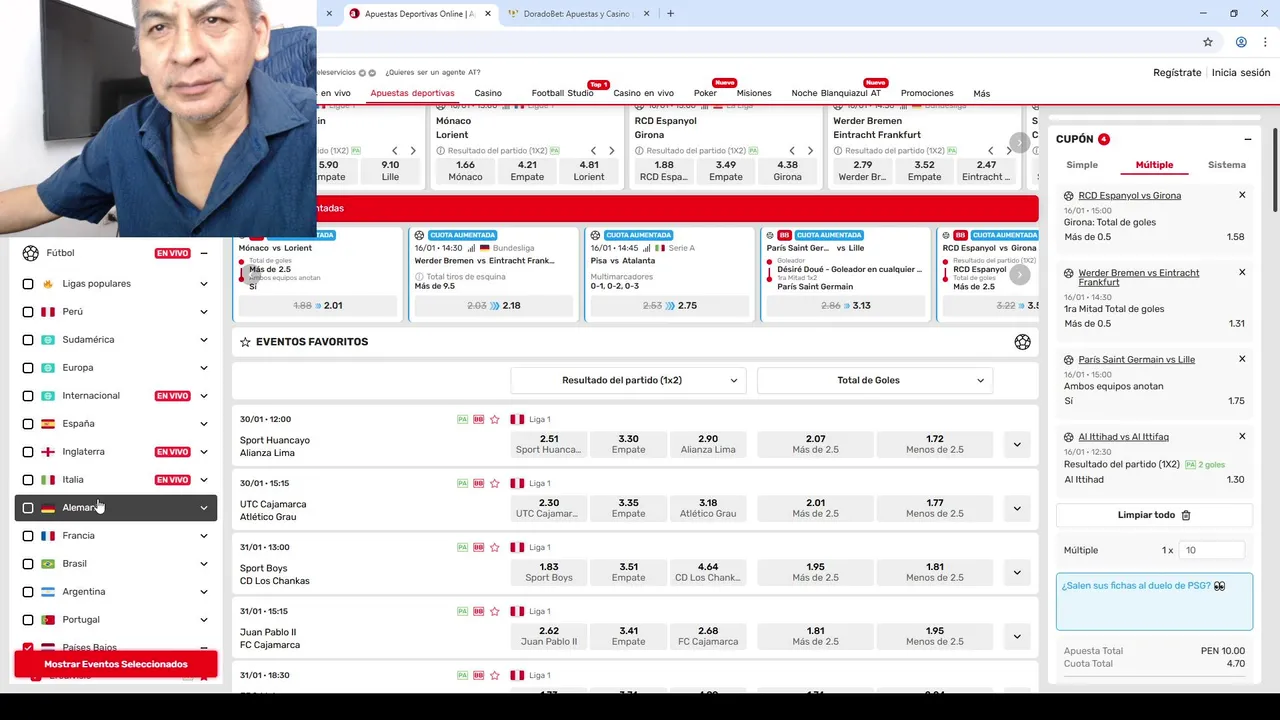This screenshot has height=720, width=1280.
Task: Select Sport Boys 1.83 odds
Action: (549, 572)
